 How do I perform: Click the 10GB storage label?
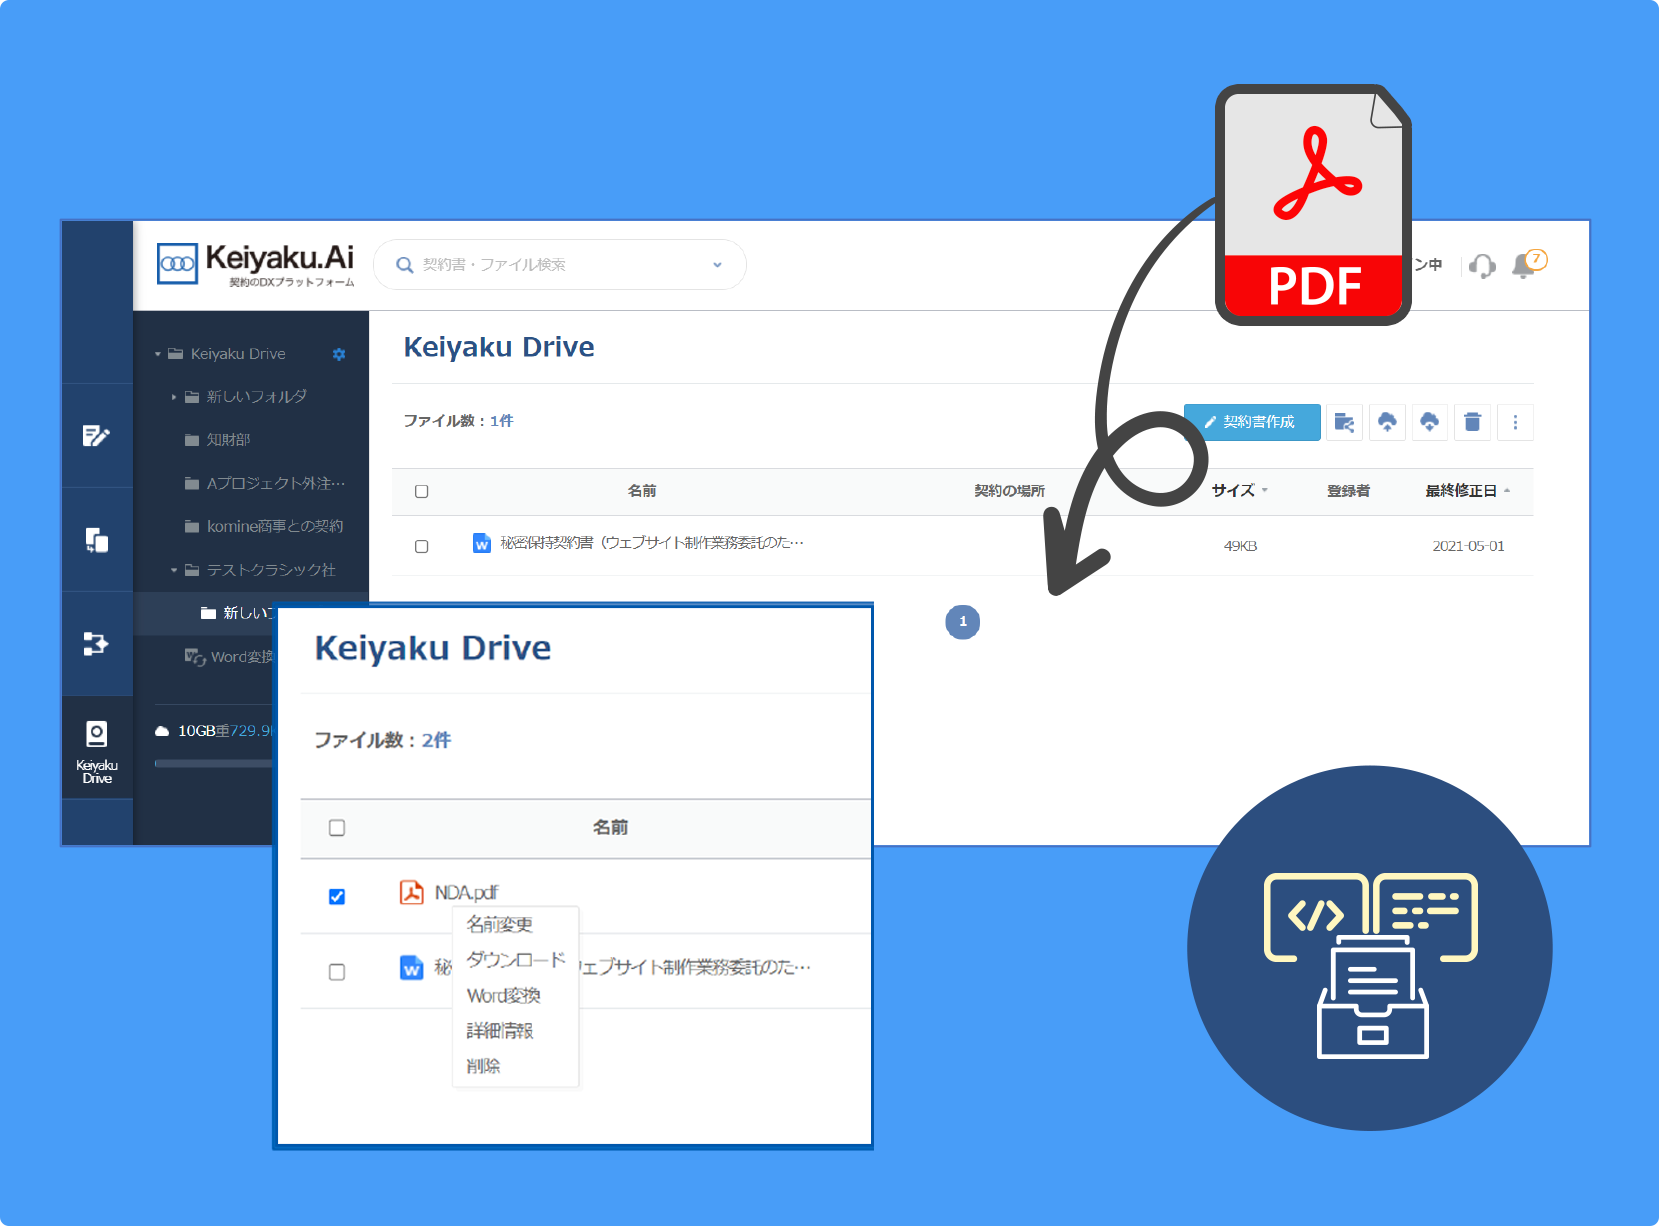point(197,731)
